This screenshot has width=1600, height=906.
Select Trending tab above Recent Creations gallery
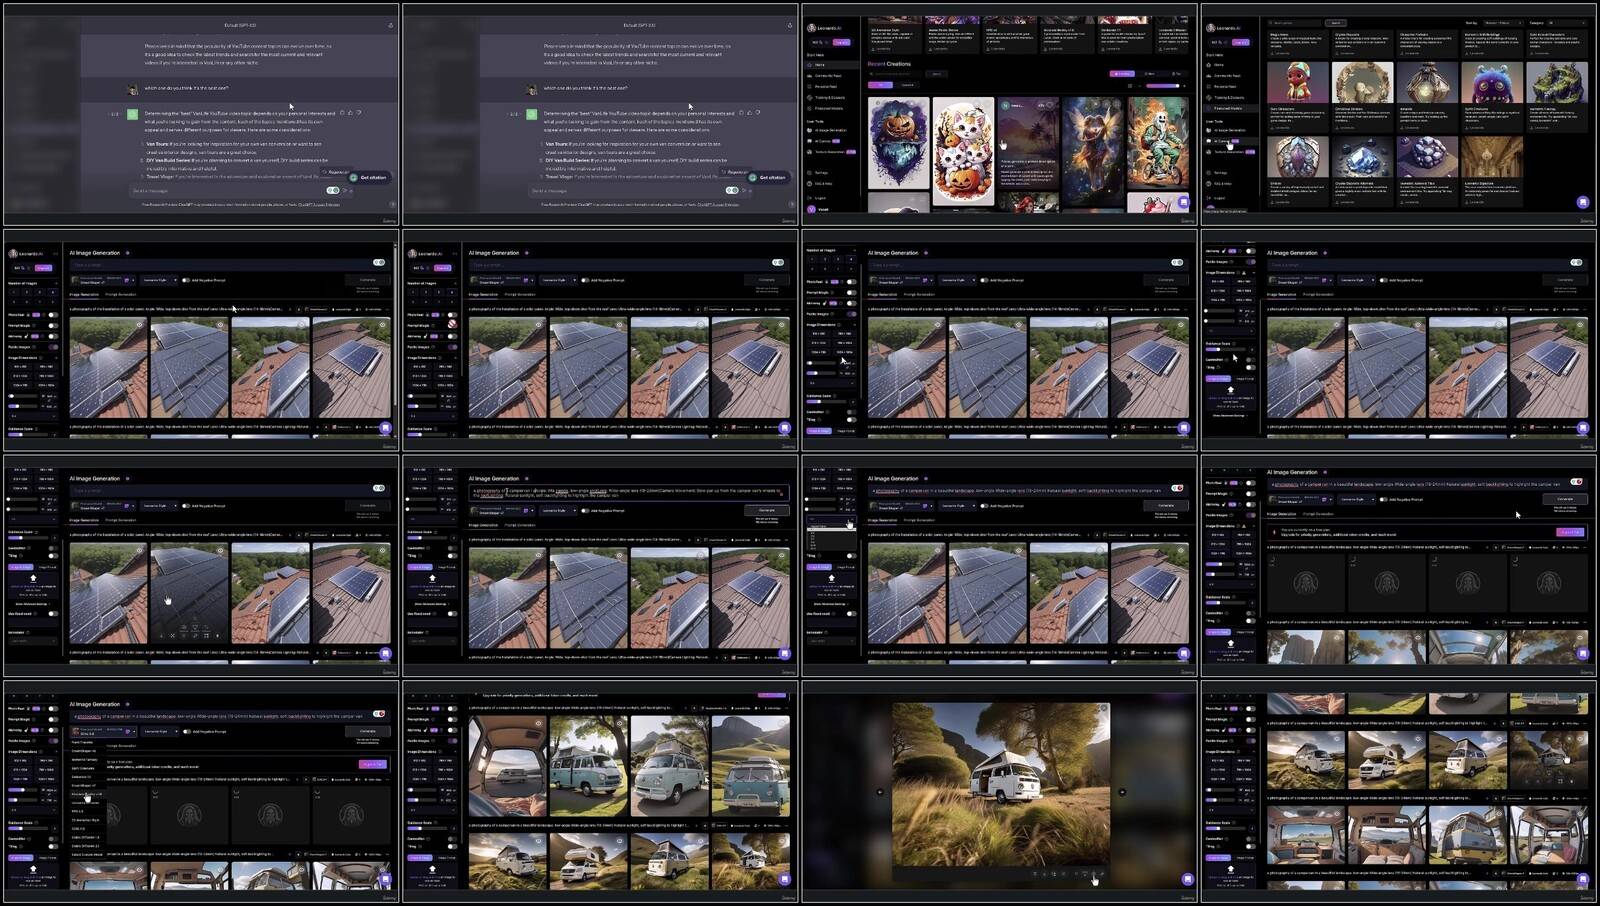click(1122, 74)
